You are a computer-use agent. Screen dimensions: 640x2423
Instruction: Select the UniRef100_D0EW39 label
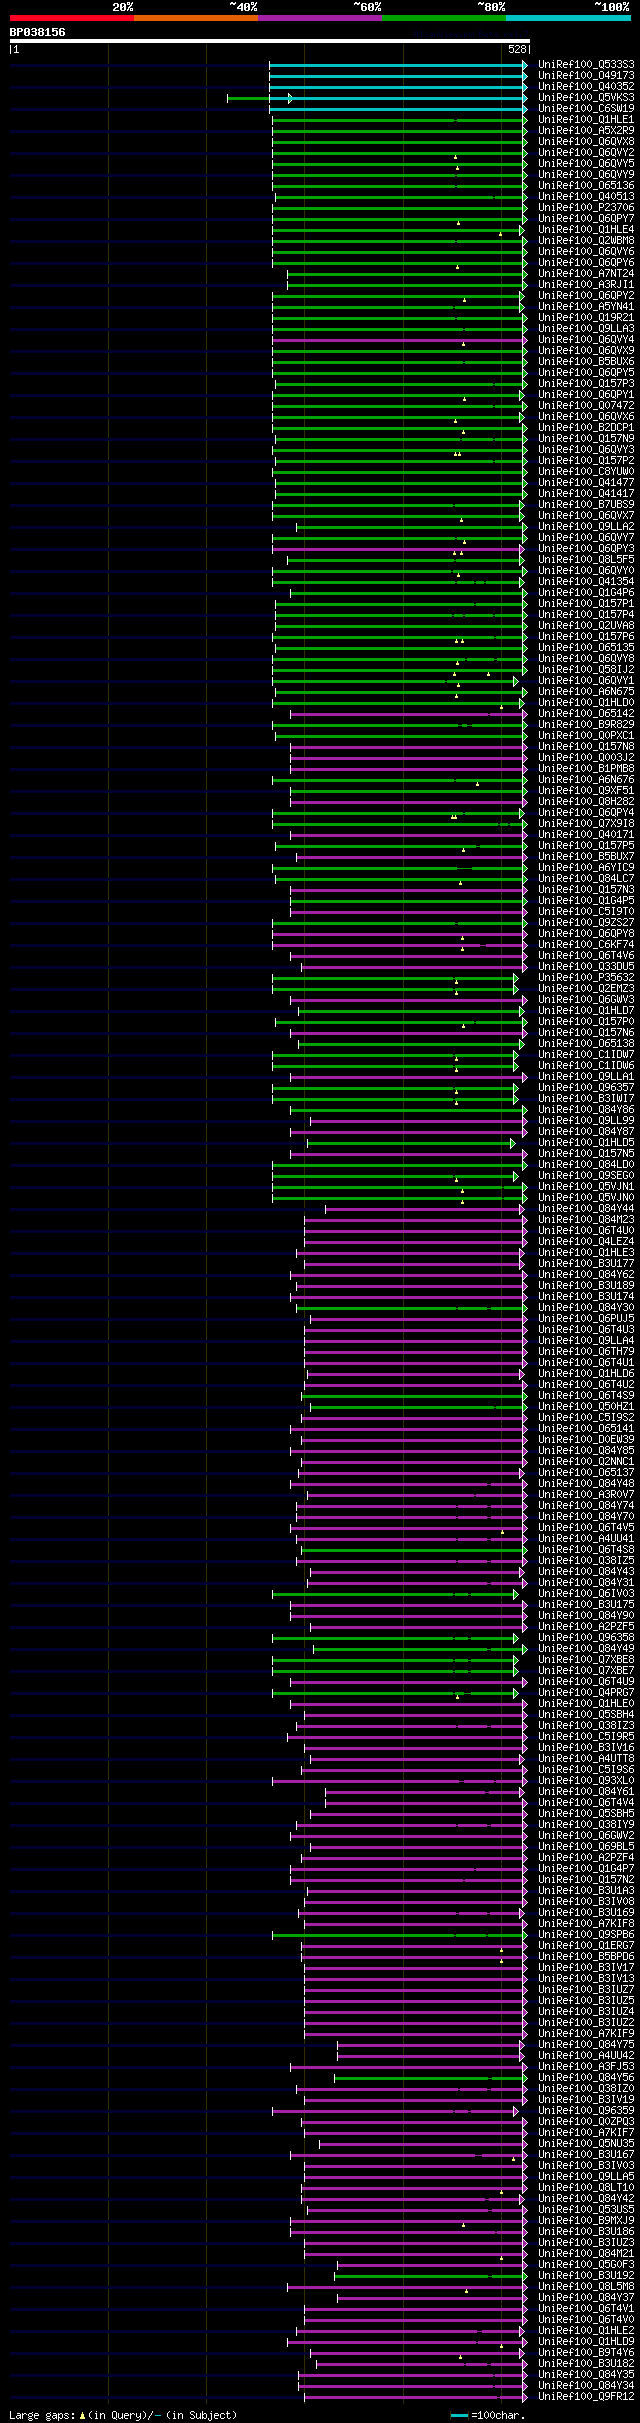(586, 1439)
